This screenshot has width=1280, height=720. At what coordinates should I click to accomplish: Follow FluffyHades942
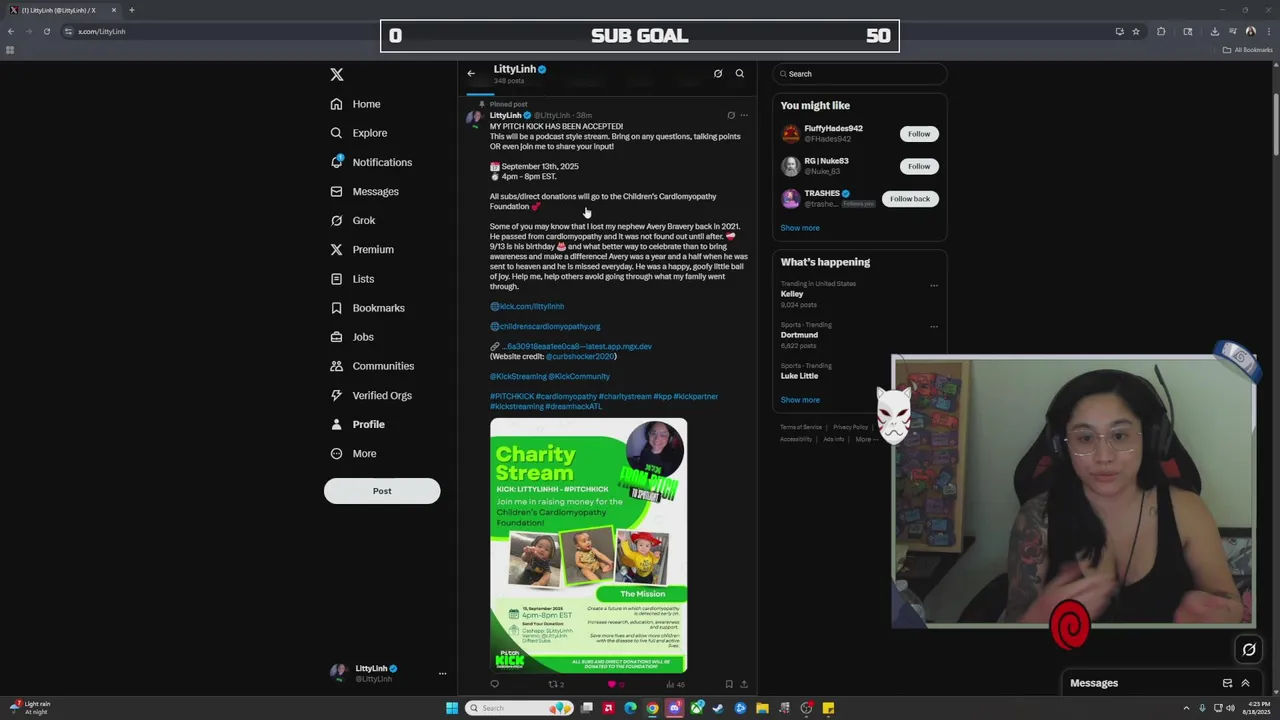[x=919, y=134]
